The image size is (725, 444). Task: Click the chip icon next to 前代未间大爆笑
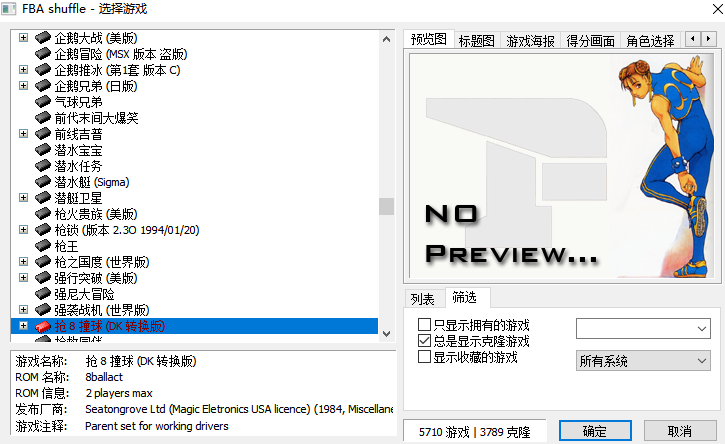43,117
